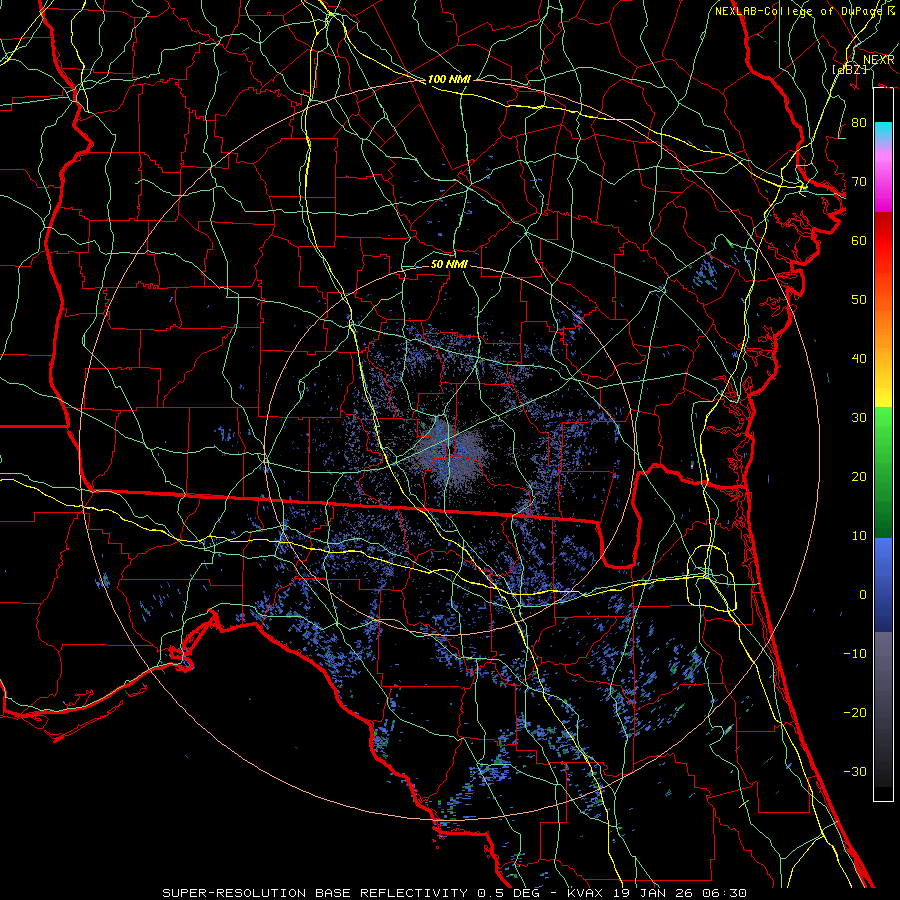Click the 30 value on the dBZ scale
The image size is (900, 900).
click(859, 418)
